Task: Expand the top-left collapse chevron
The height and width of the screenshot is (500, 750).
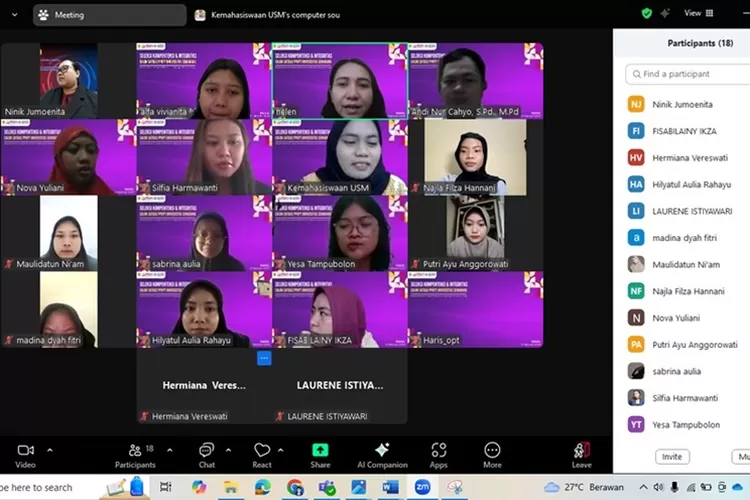Action: click(x=15, y=15)
